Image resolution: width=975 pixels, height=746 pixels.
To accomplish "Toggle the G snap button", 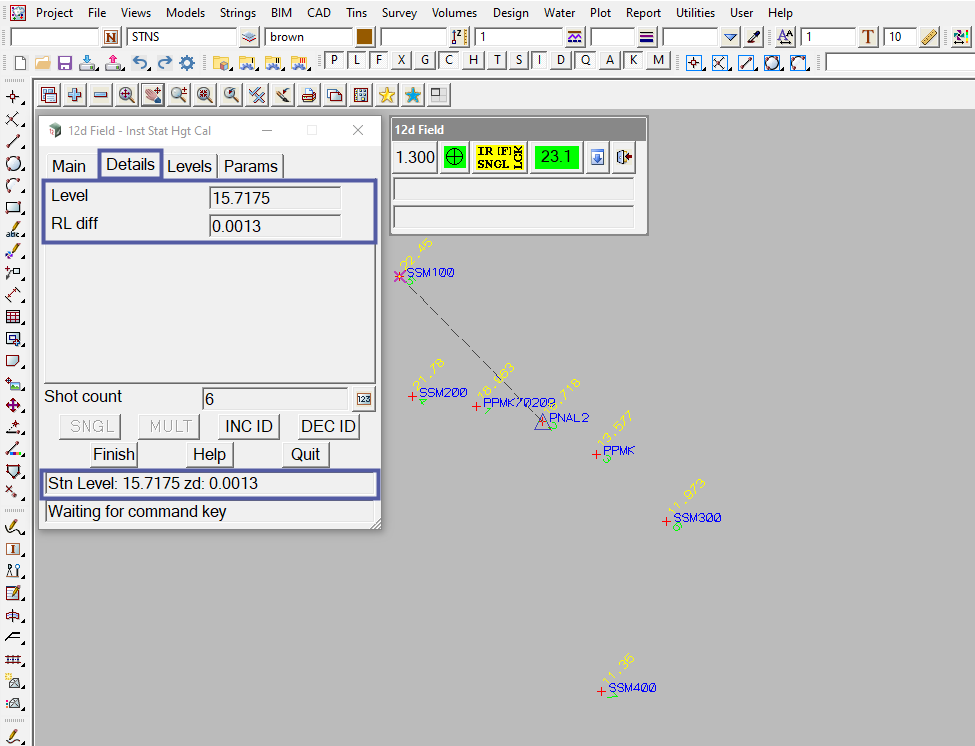I will pos(425,60).
